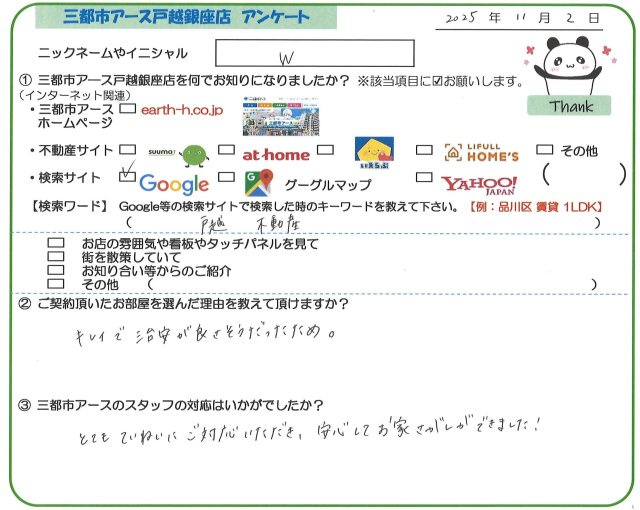Click the nickname box containing W
Image resolution: width=640 pixels, height=510 pixels.
315,53
